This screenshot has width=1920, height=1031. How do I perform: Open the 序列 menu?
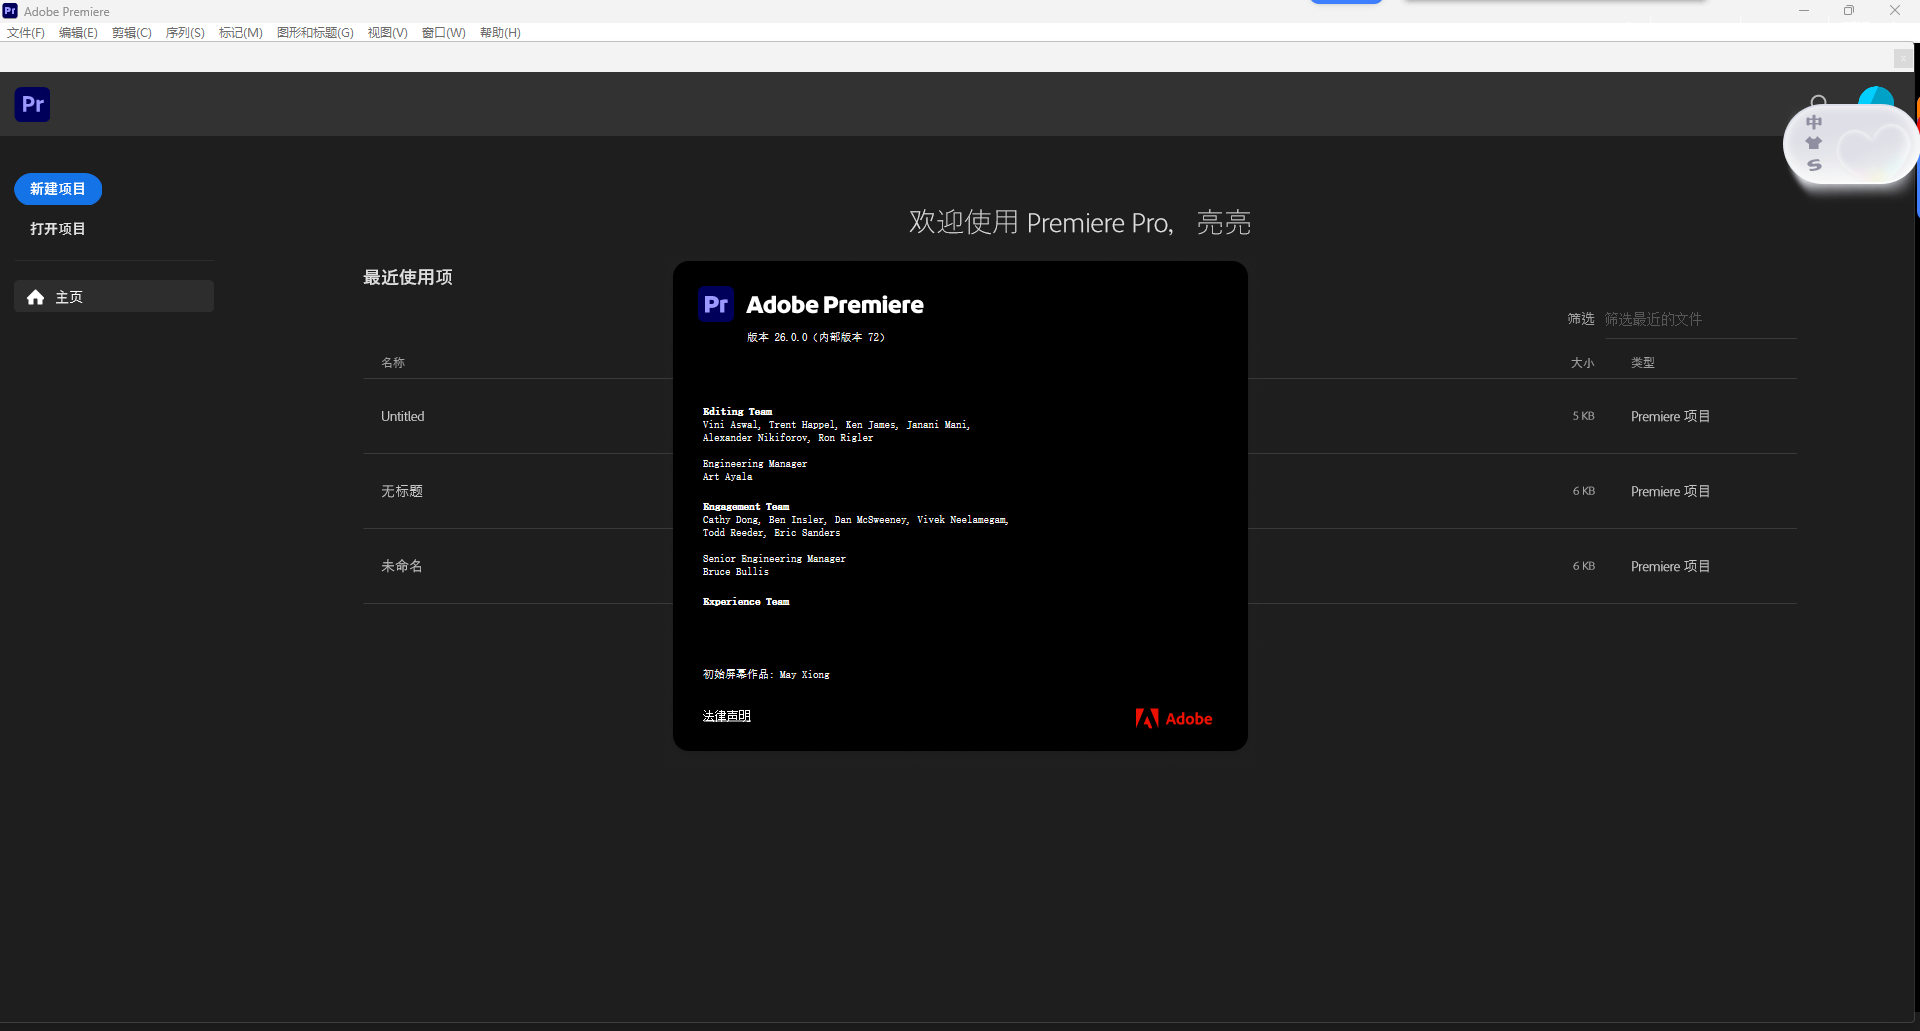click(185, 32)
